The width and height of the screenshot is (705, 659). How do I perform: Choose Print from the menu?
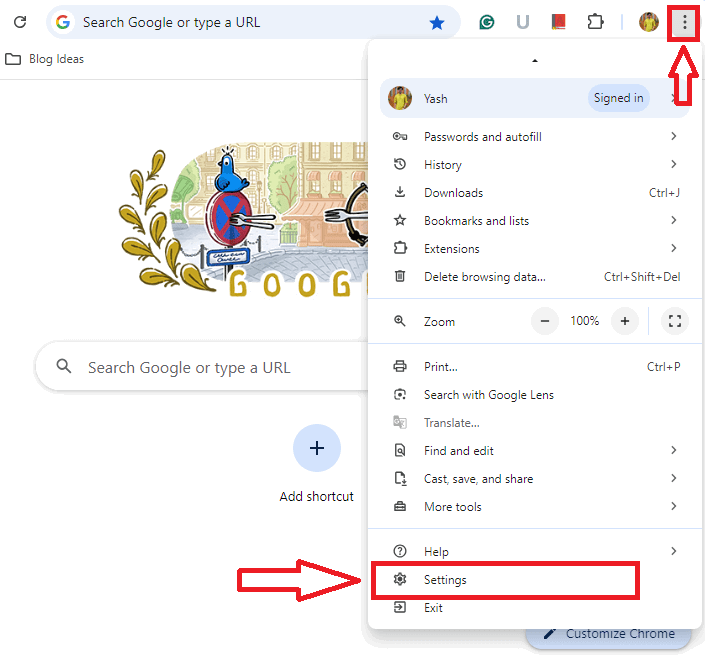(534, 366)
